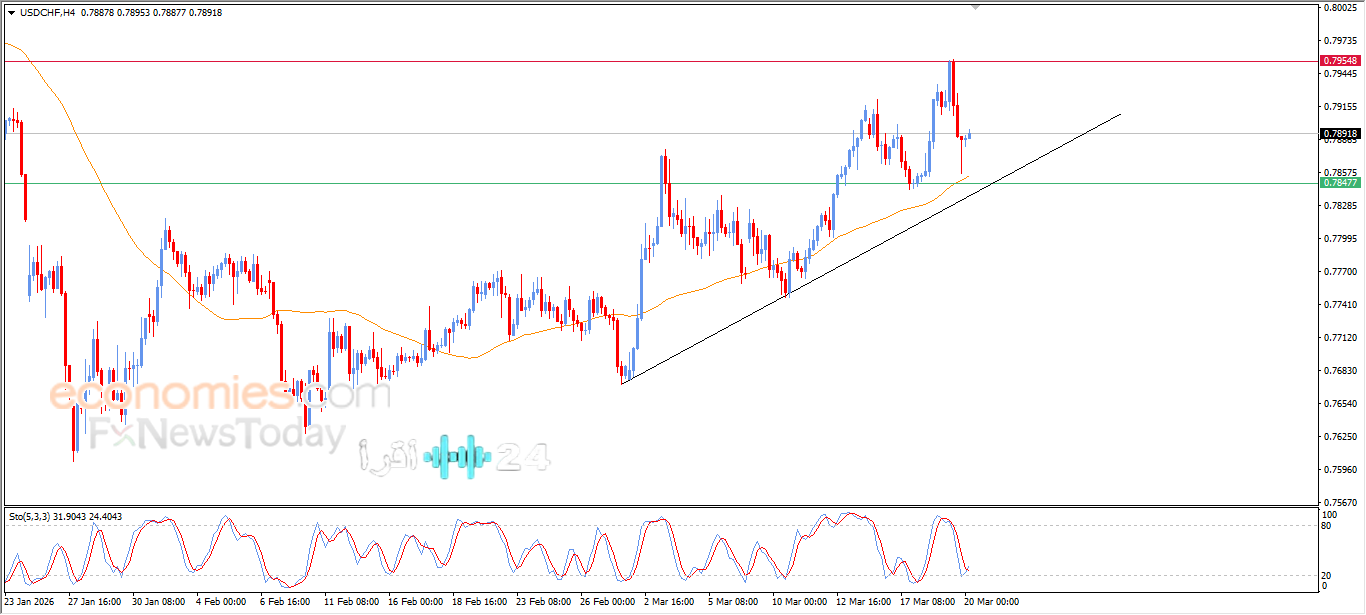Screen dimensions: 1366x615
Task: Click the 2 Mar 16:00 time label
Action: pos(670,603)
